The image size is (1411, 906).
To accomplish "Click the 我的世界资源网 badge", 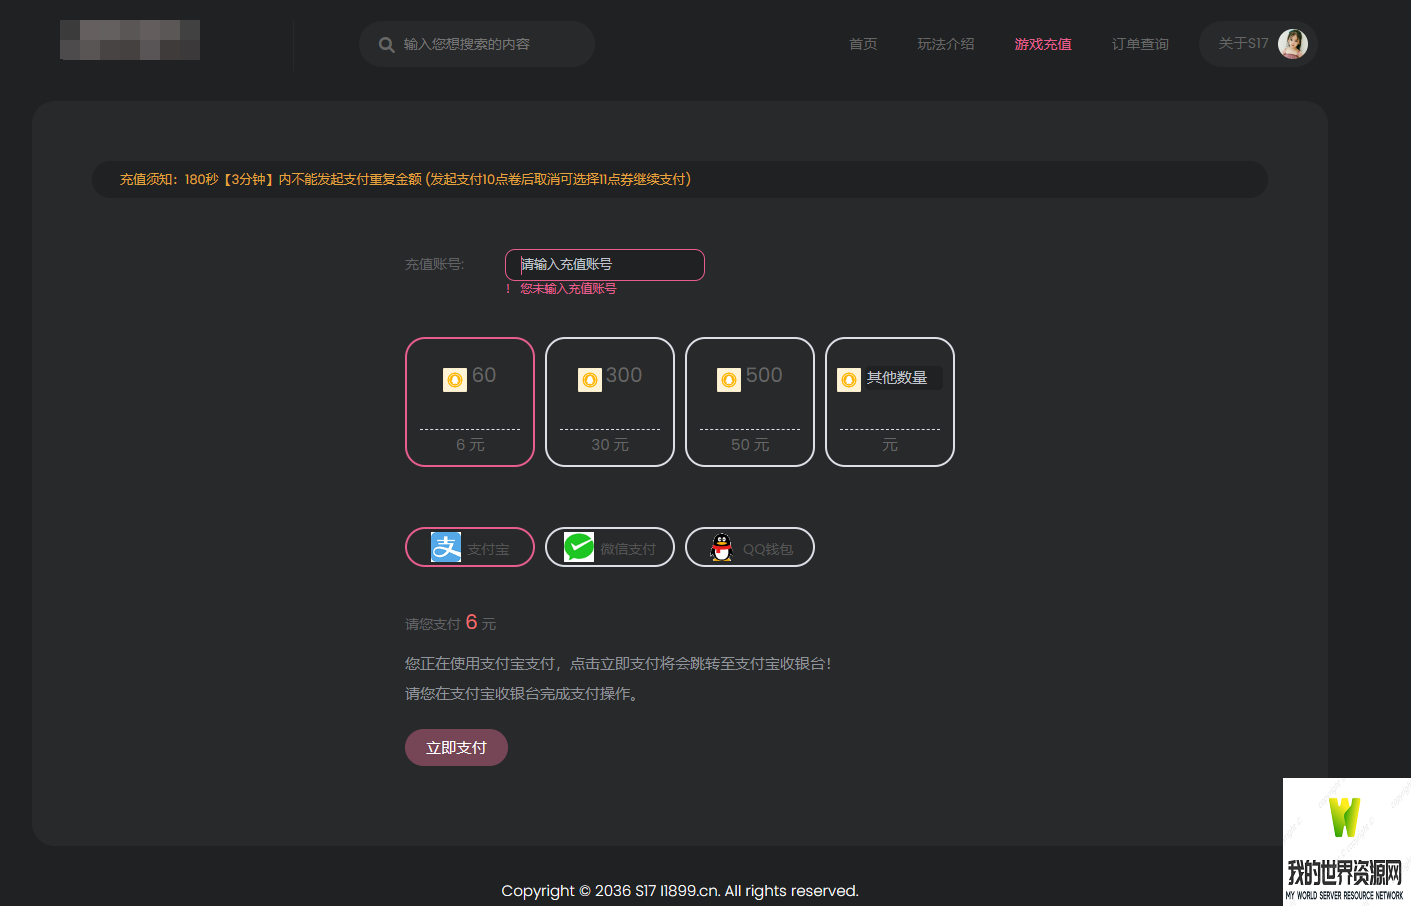I will point(1346,842).
